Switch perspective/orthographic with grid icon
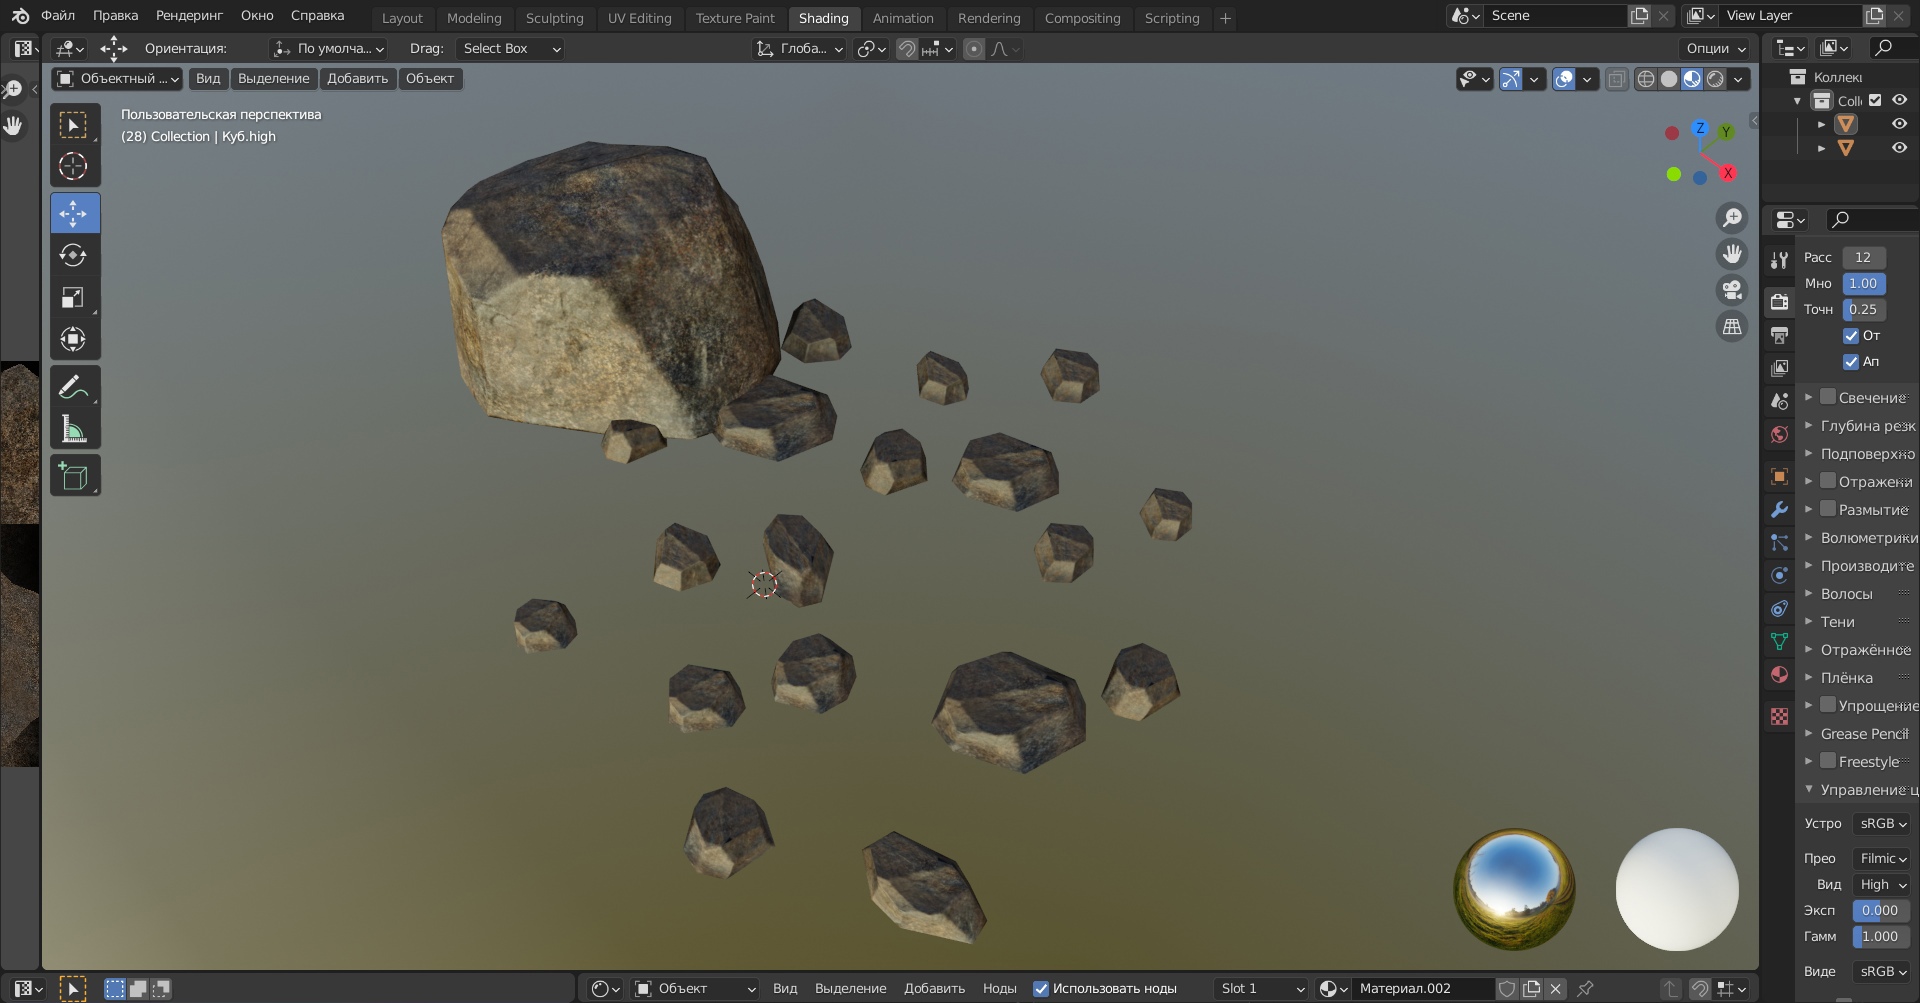Viewport: 1920px width, 1003px height. [x=1732, y=326]
